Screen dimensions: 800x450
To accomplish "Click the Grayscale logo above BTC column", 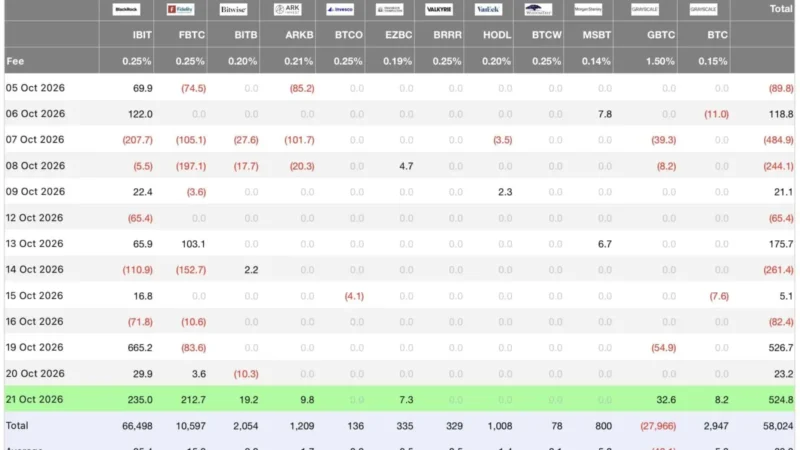I will (703, 9).
